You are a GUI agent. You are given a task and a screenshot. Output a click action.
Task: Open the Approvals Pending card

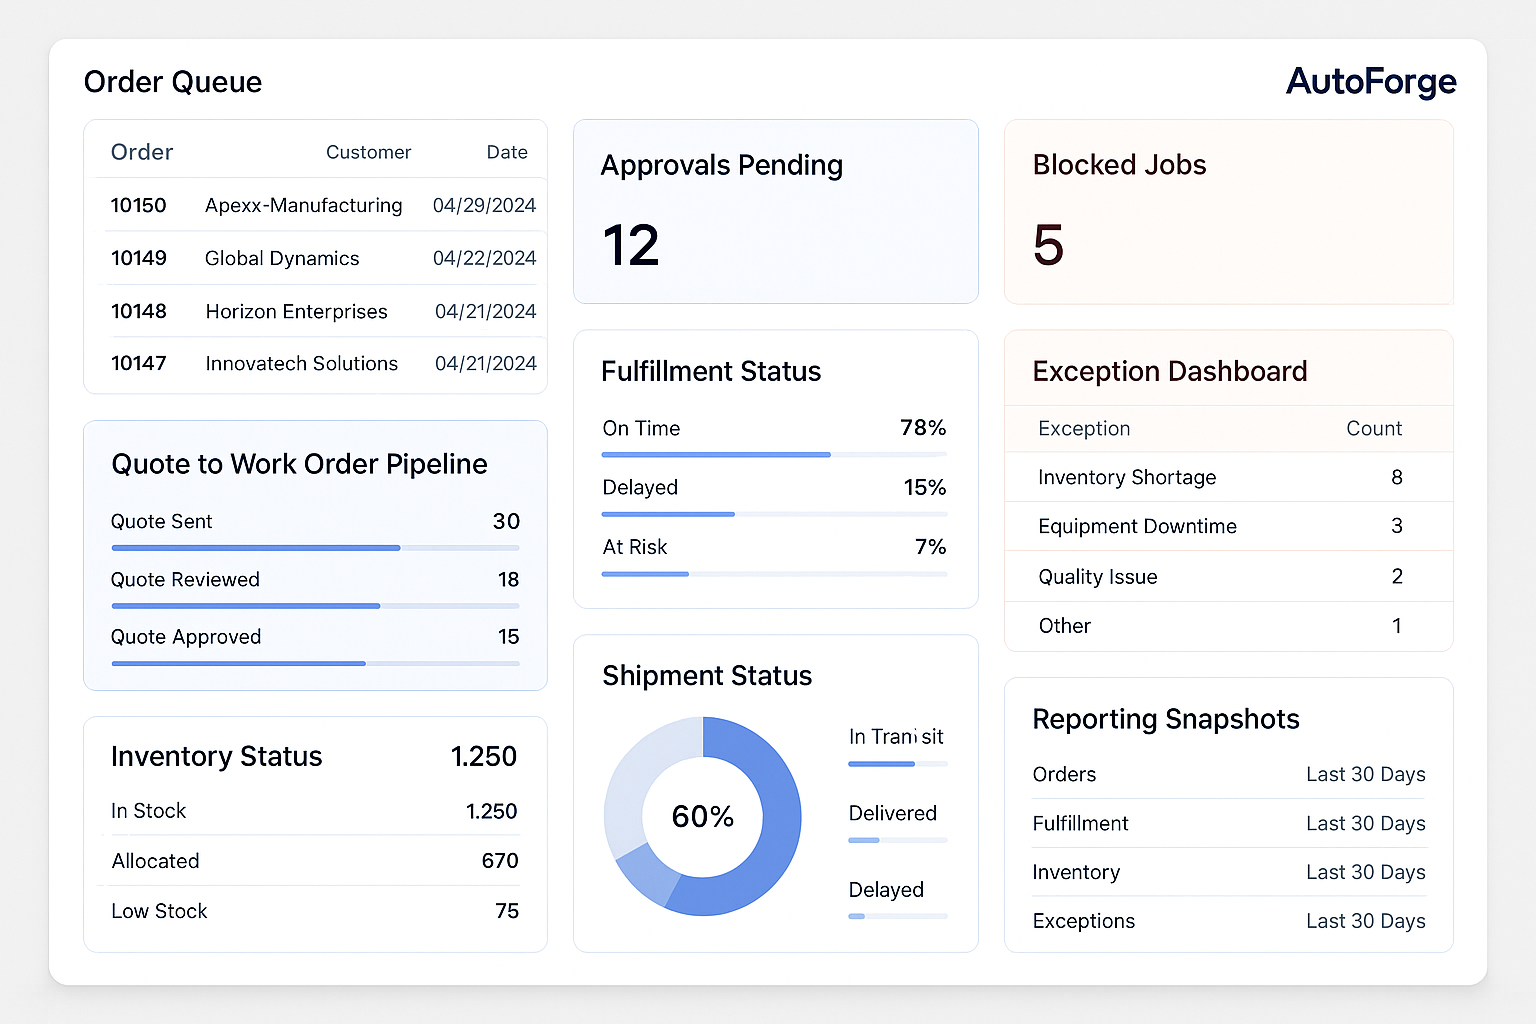tap(776, 212)
